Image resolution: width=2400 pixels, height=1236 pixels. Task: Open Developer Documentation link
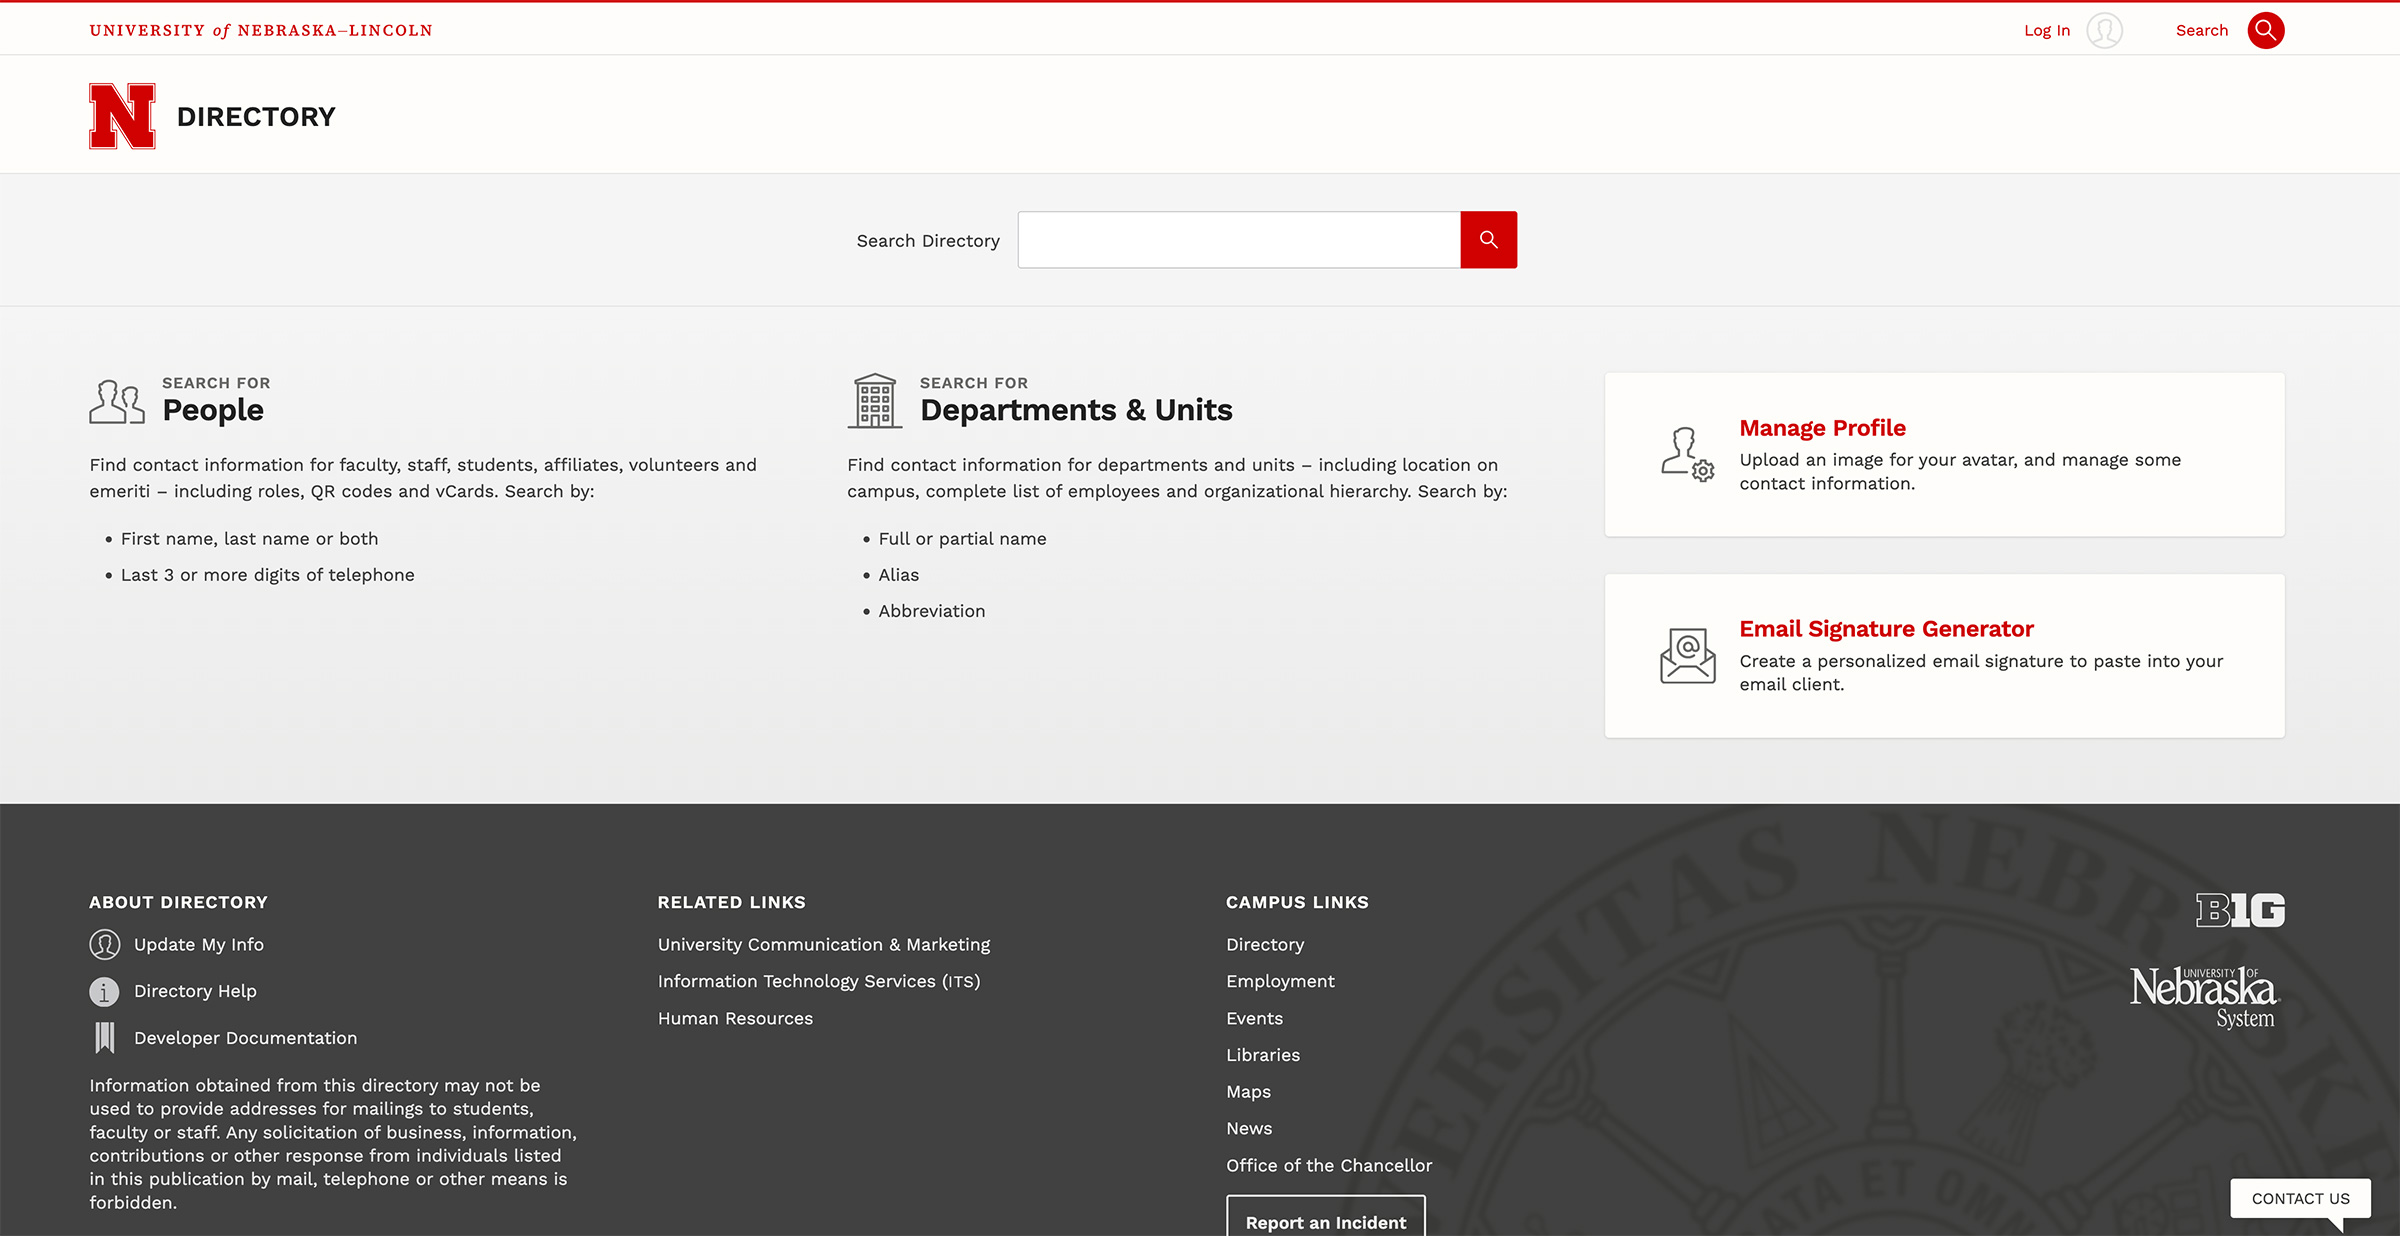pyautogui.click(x=245, y=1038)
